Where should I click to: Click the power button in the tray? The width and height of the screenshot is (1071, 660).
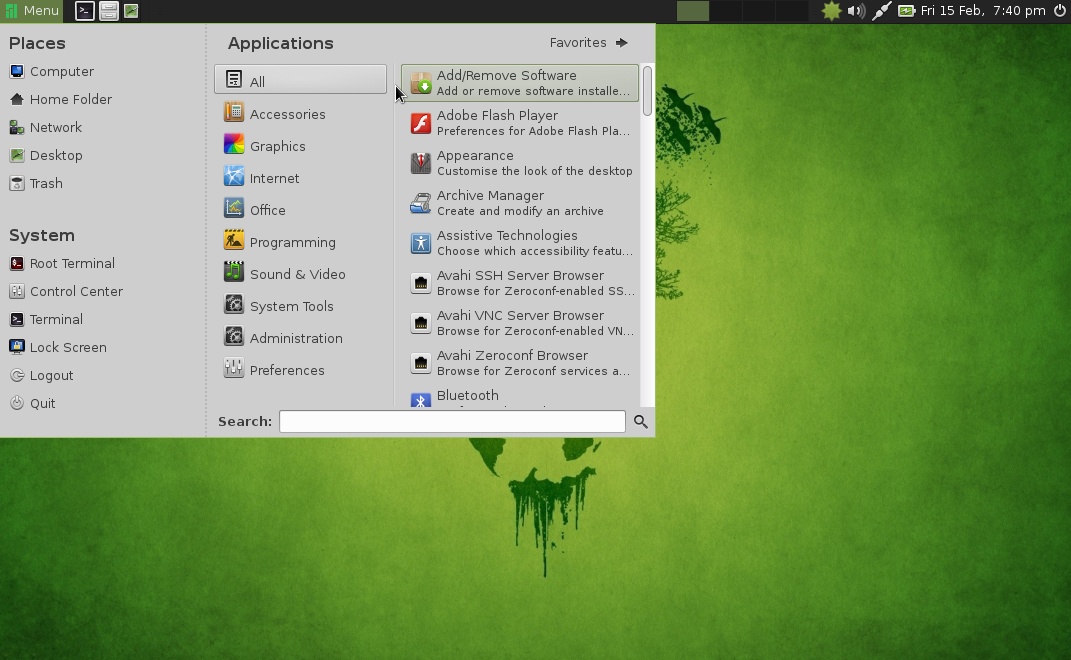1057,11
